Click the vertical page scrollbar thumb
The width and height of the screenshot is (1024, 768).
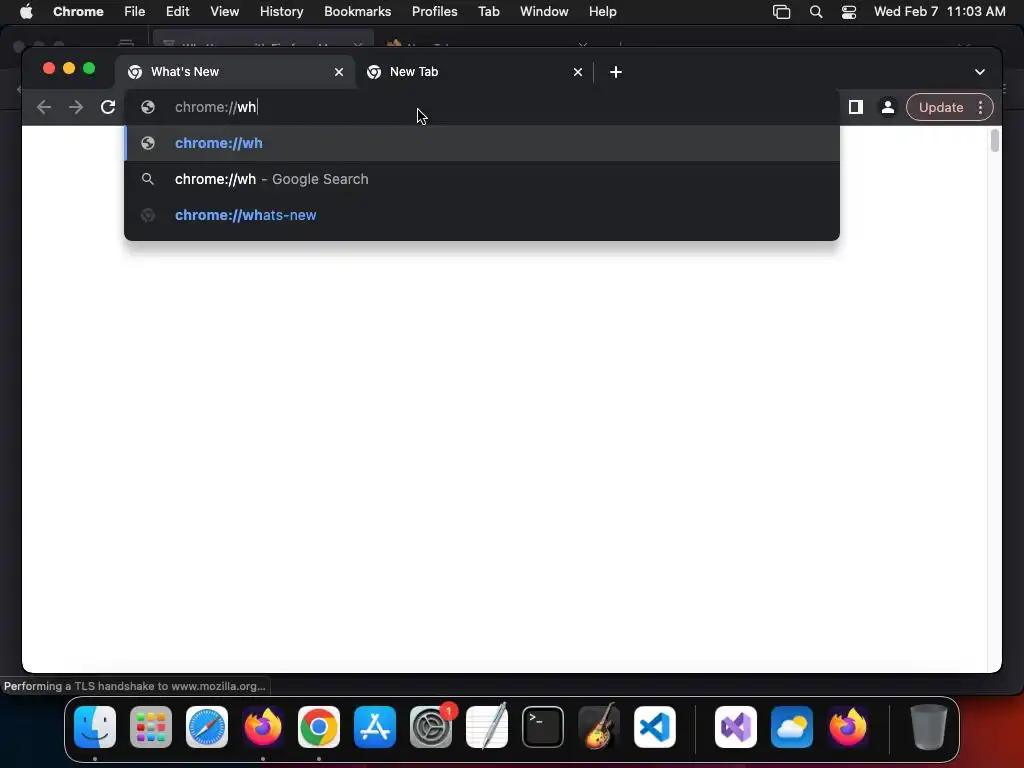click(x=995, y=140)
